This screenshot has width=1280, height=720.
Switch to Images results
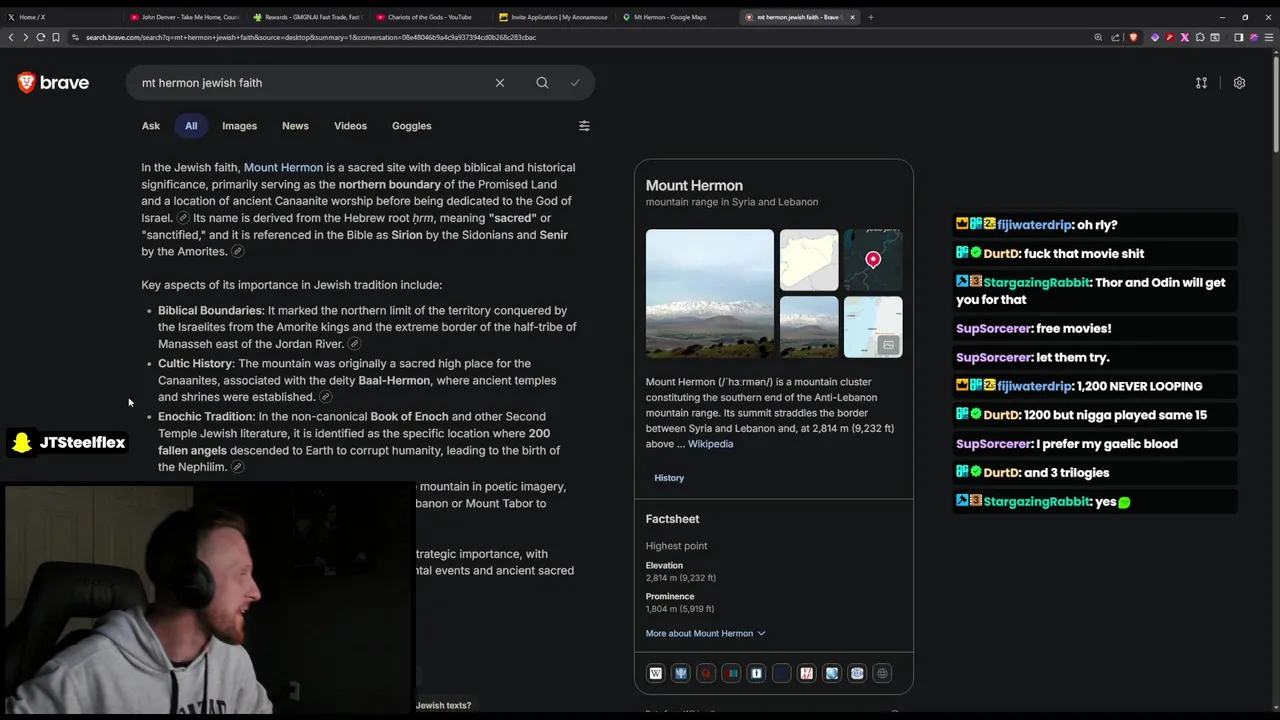[239, 126]
